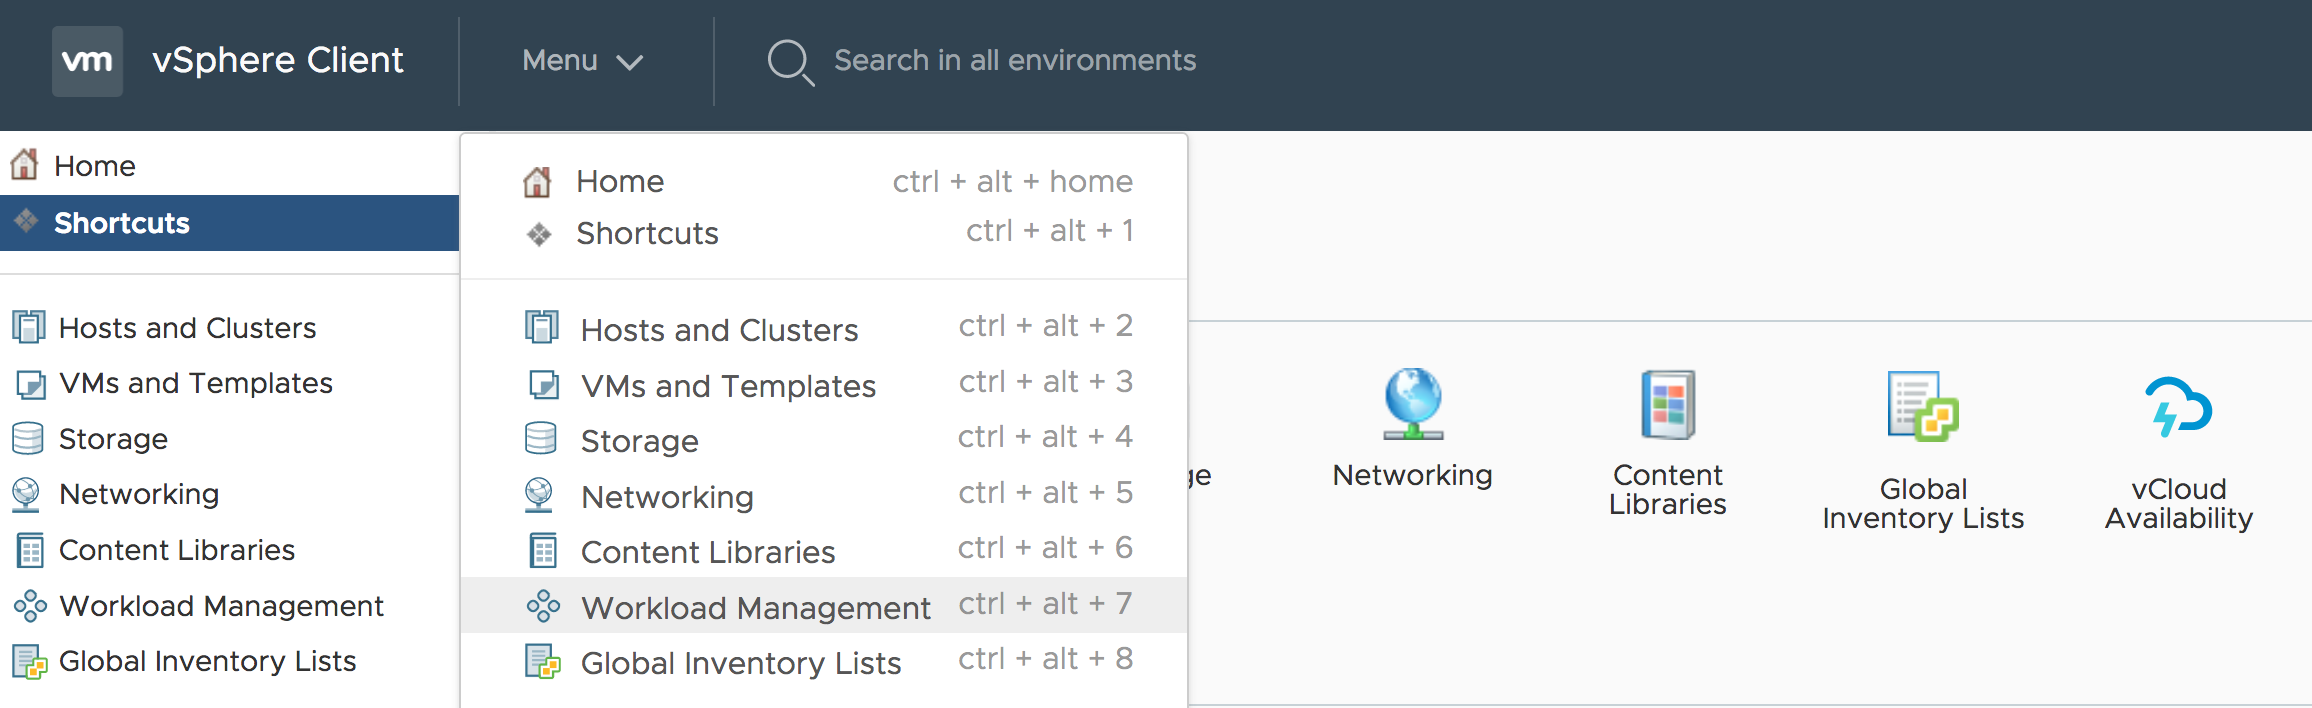Image resolution: width=2312 pixels, height=708 pixels.
Task: Click the Home house icon in sidebar
Action: click(x=25, y=164)
